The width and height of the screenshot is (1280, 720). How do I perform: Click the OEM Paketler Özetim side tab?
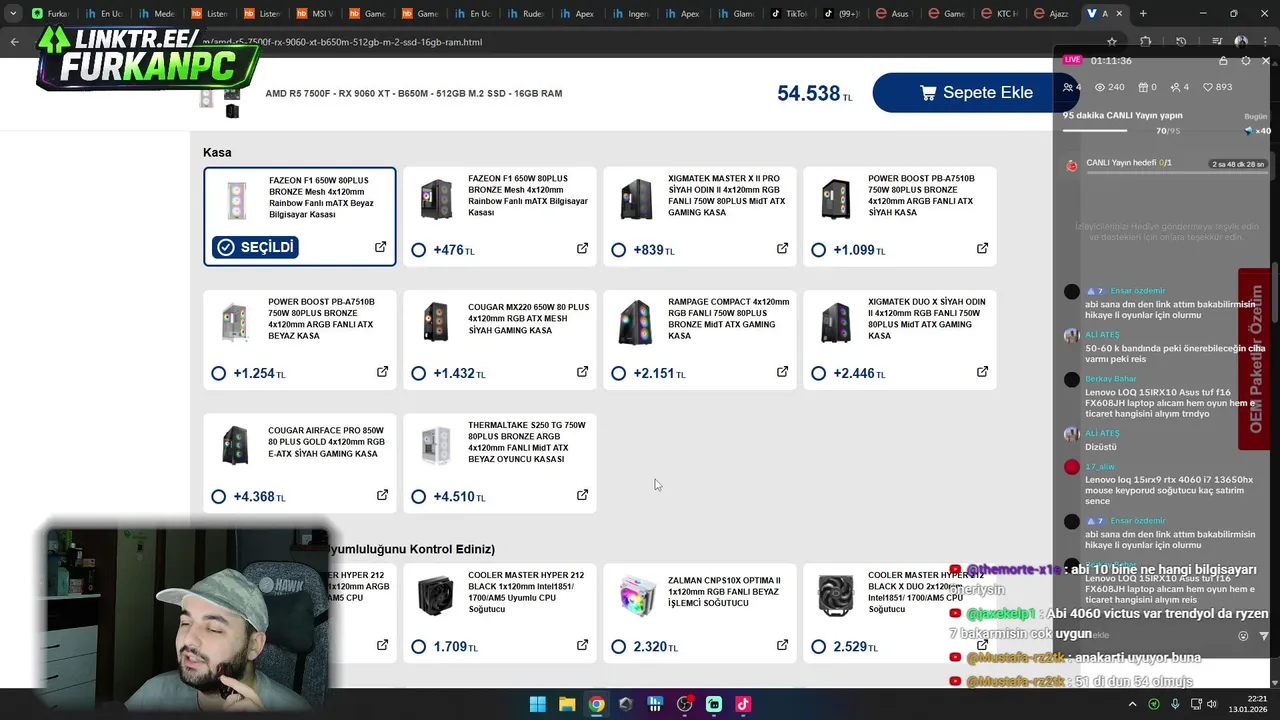coord(1256,359)
